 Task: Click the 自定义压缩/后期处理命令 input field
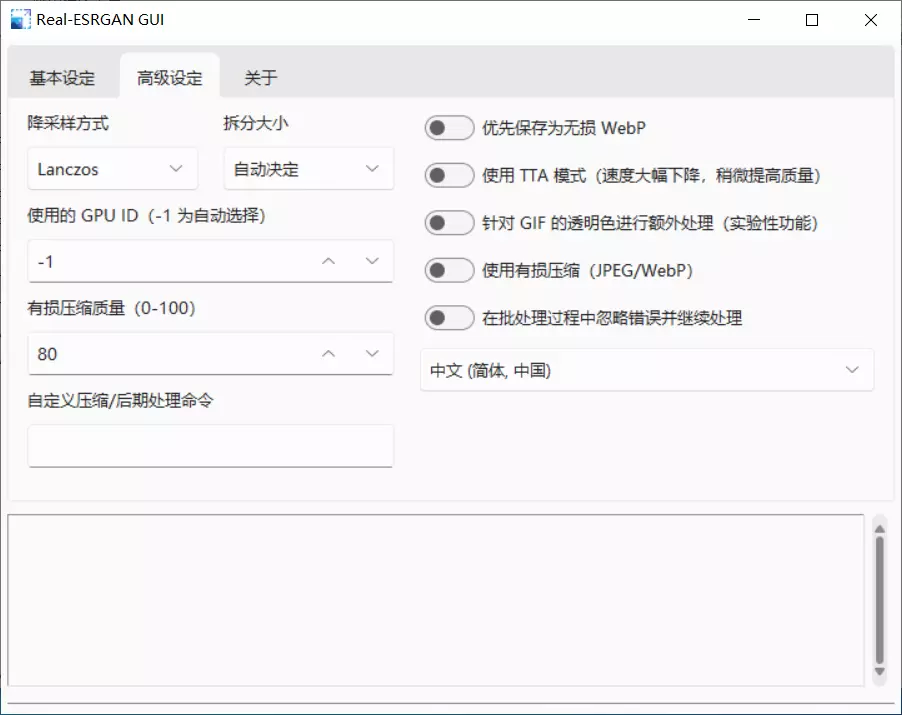pos(210,445)
